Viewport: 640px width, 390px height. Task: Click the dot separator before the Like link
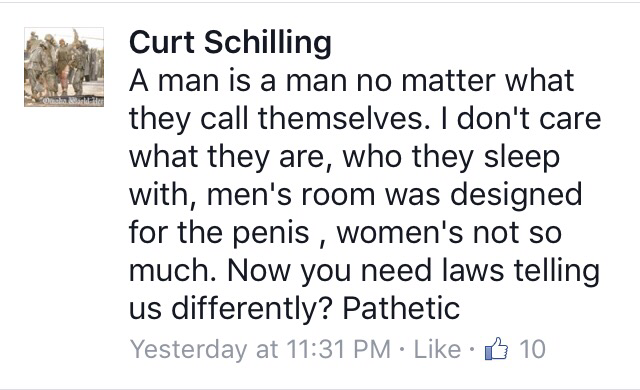[402, 350]
